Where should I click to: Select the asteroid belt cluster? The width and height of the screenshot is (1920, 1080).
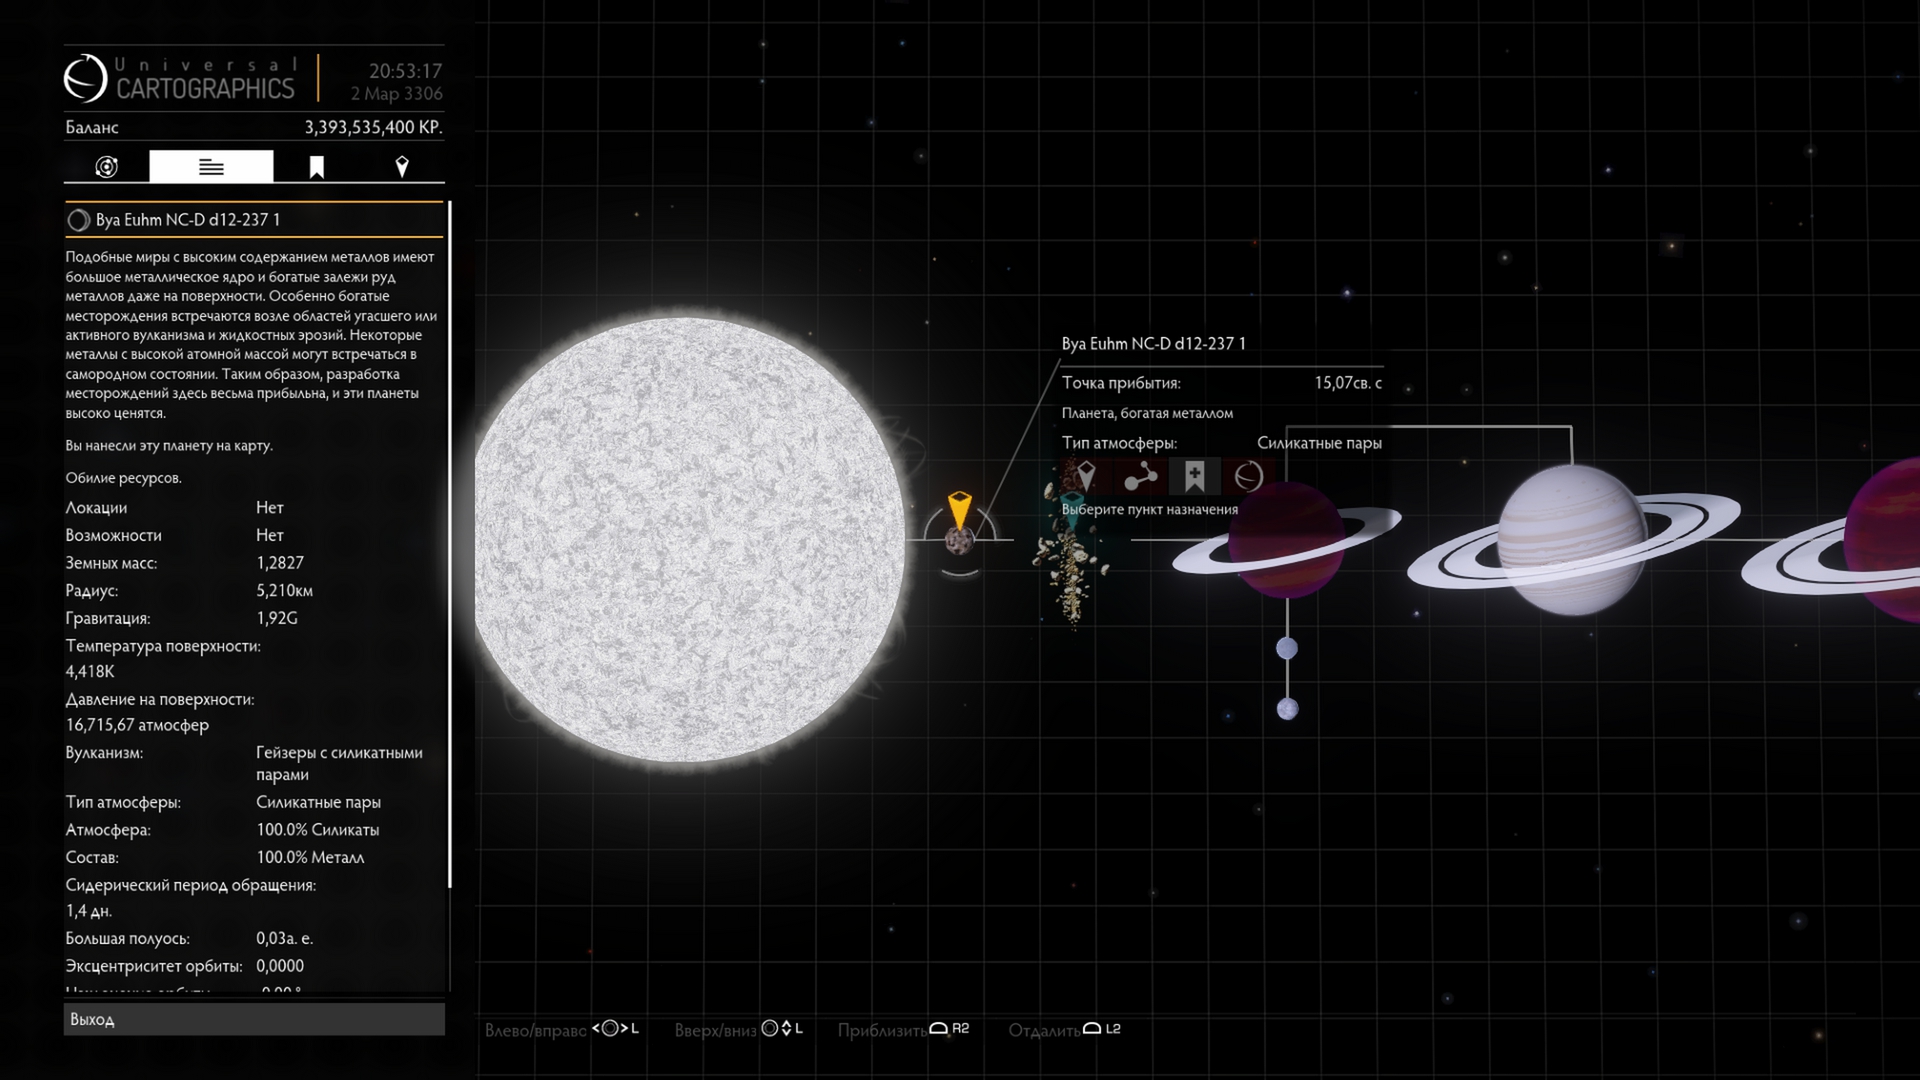[x=1072, y=560]
